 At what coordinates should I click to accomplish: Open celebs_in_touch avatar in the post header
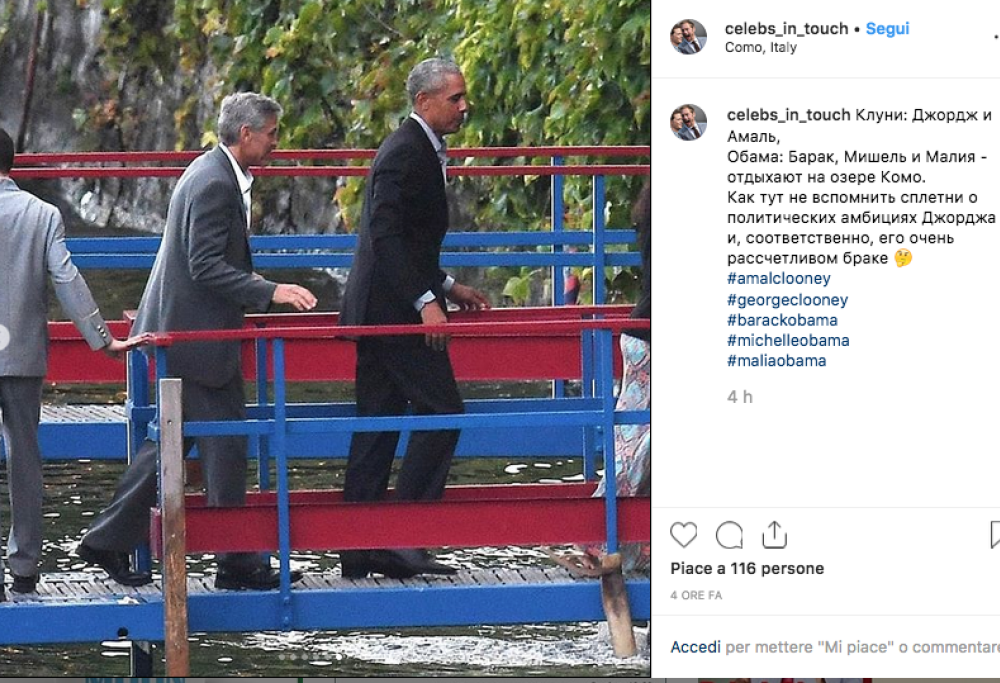(x=688, y=37)
